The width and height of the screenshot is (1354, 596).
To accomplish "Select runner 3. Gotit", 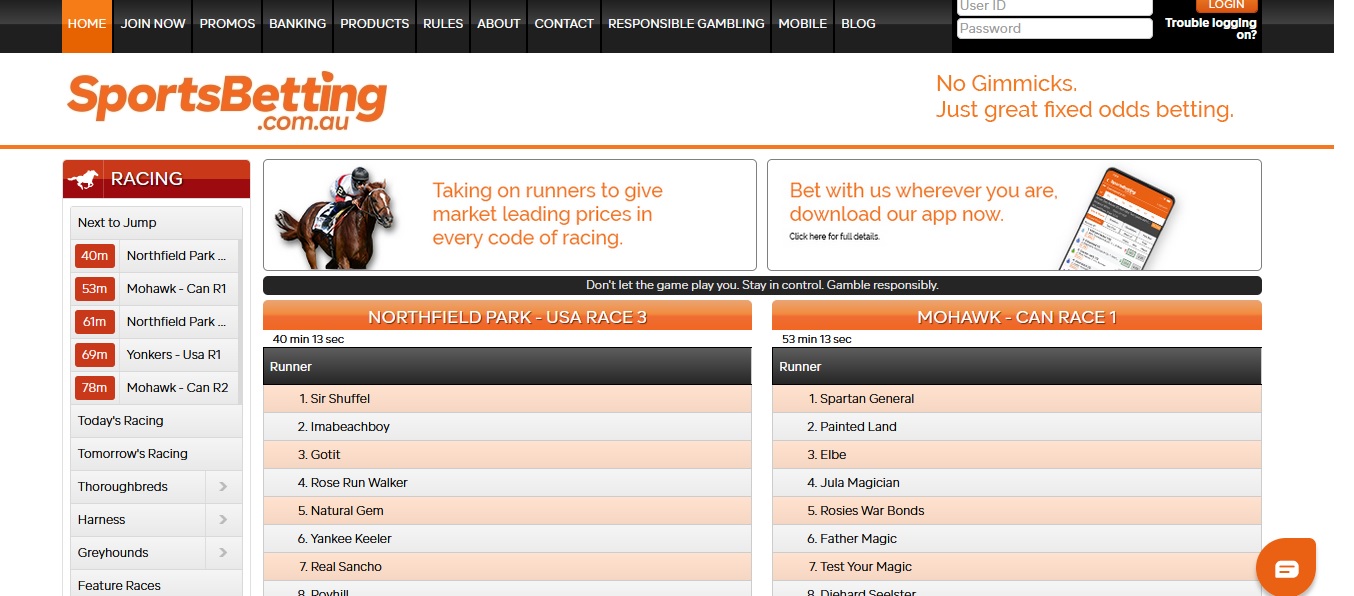I will 507,455.
